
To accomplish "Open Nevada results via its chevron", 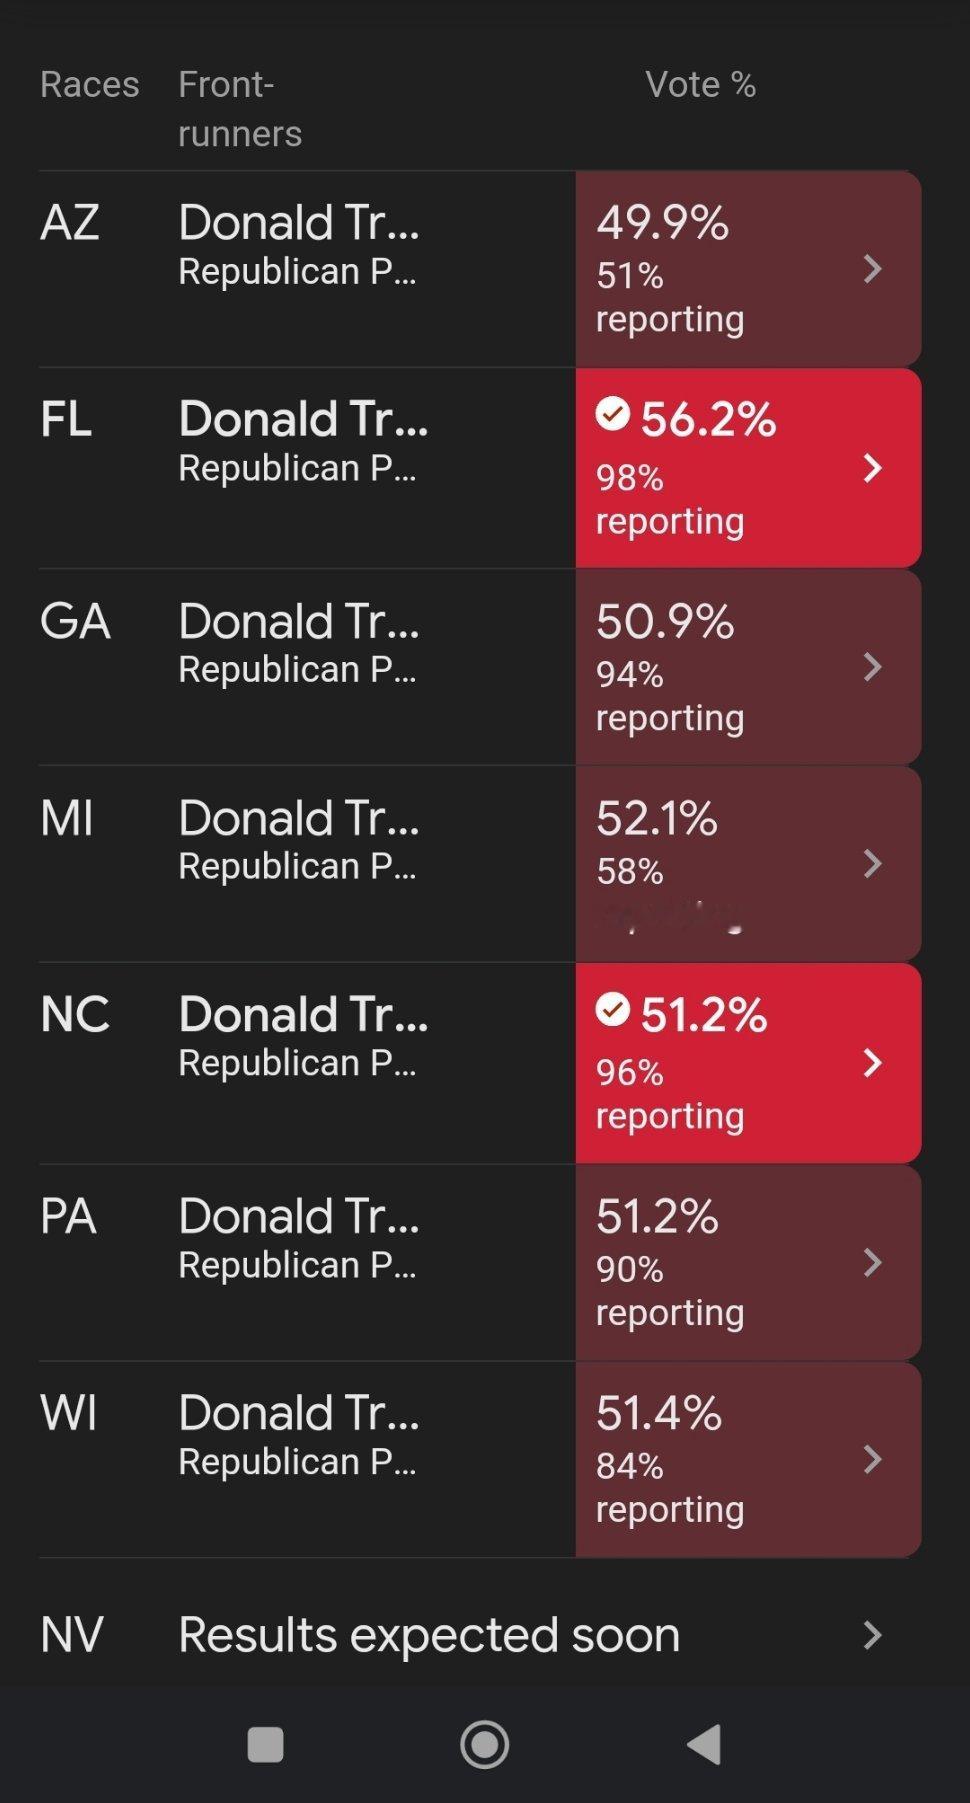I will (x=872, y=1635).
